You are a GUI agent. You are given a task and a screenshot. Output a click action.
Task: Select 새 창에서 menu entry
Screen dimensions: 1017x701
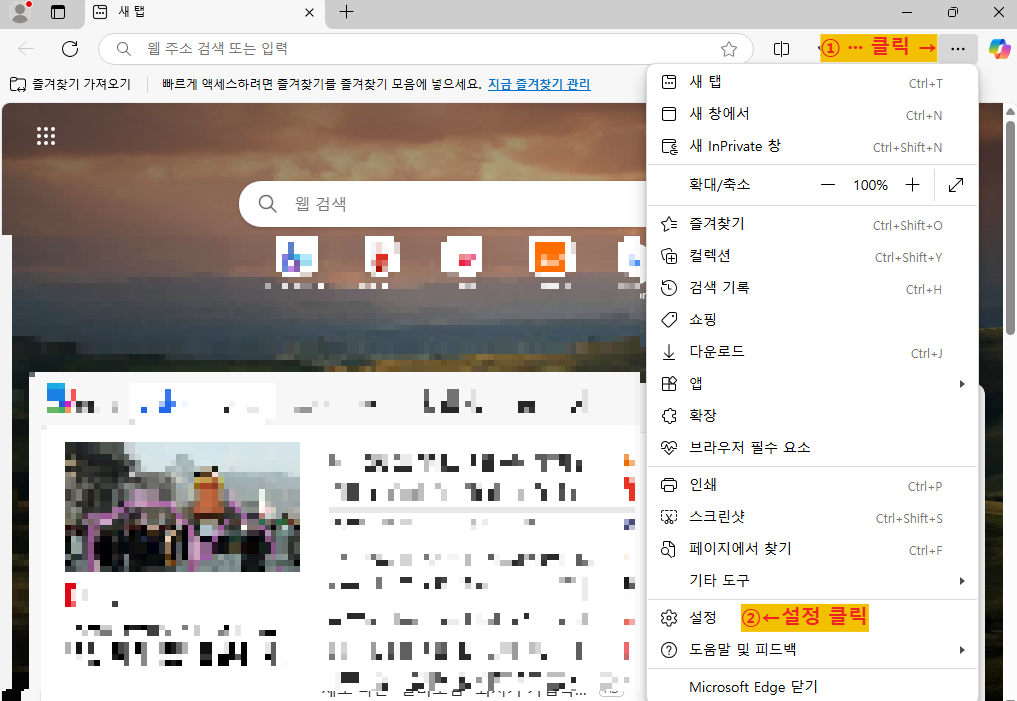click(812, 114)
